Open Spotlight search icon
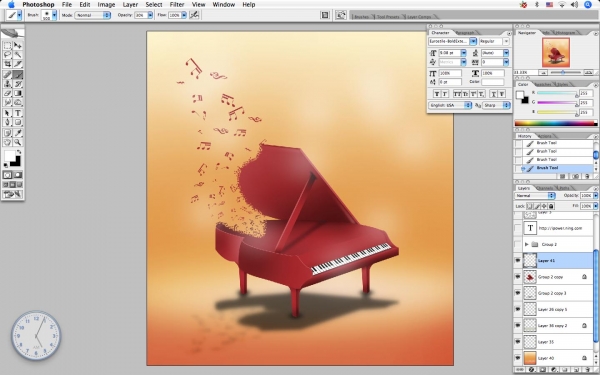Image resolution: width=600 pixels, height=375 pixels. pos(588,5)
